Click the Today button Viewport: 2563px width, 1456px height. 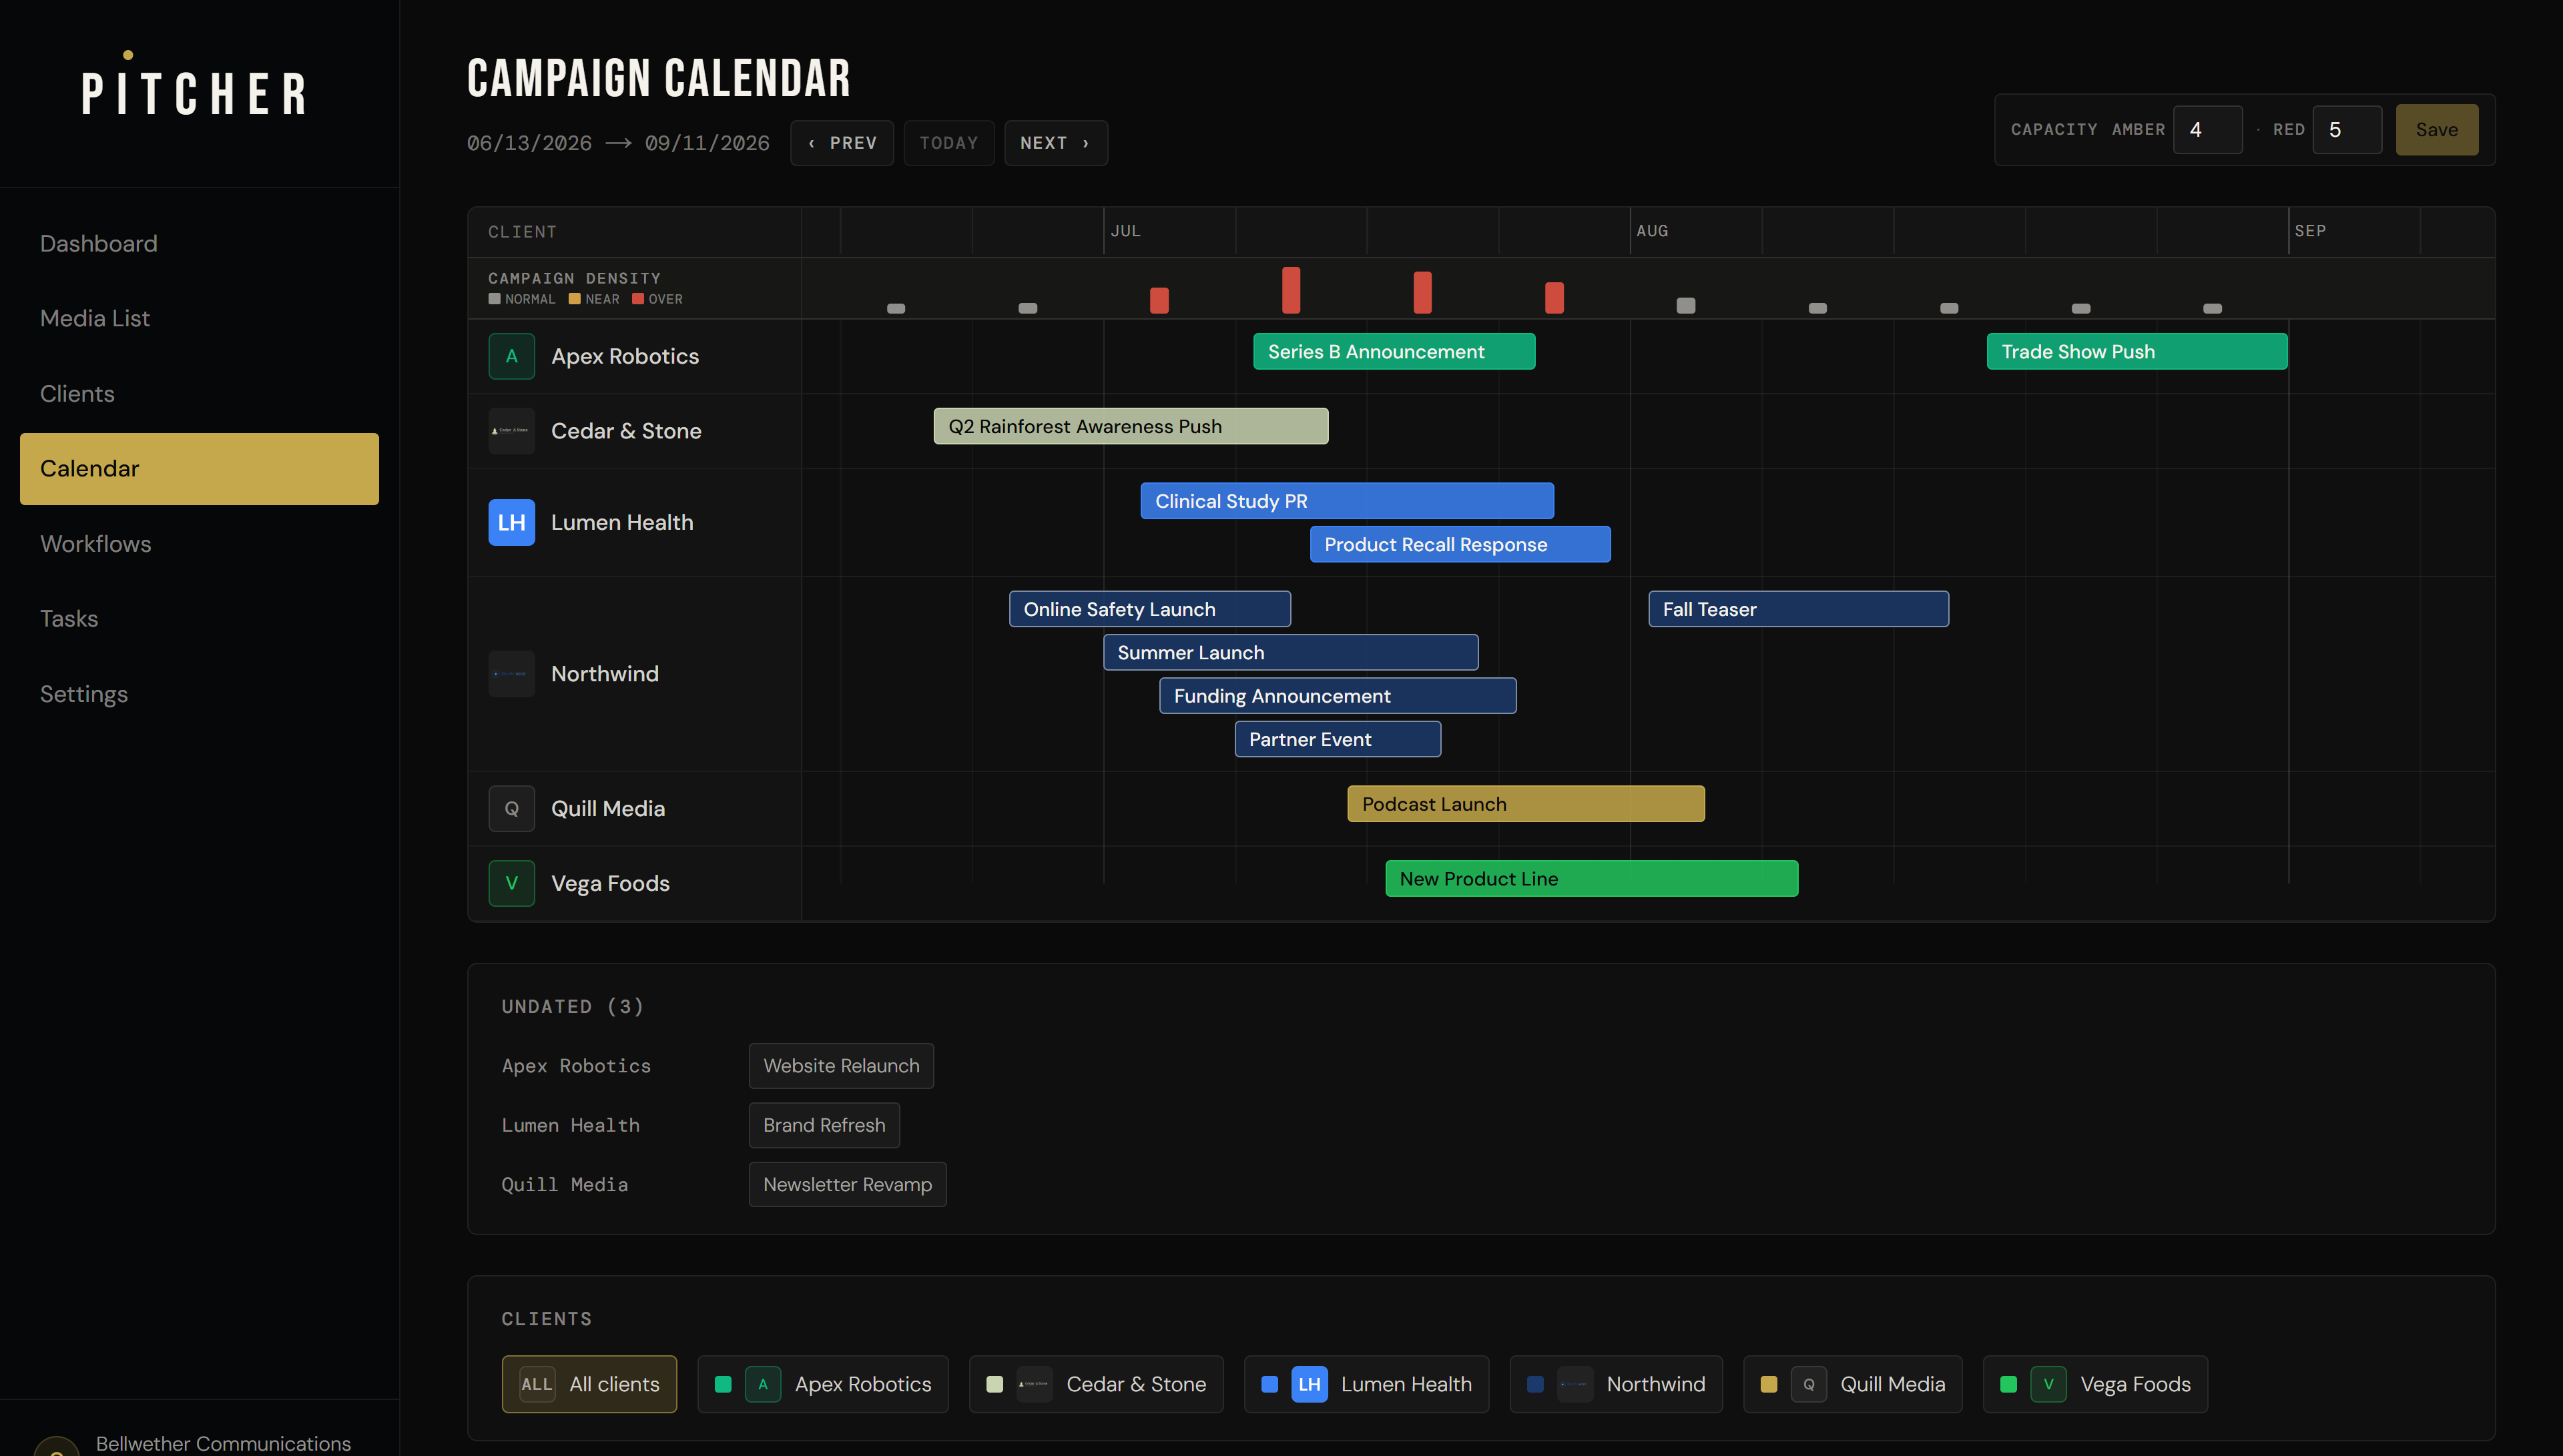(949, 143)
